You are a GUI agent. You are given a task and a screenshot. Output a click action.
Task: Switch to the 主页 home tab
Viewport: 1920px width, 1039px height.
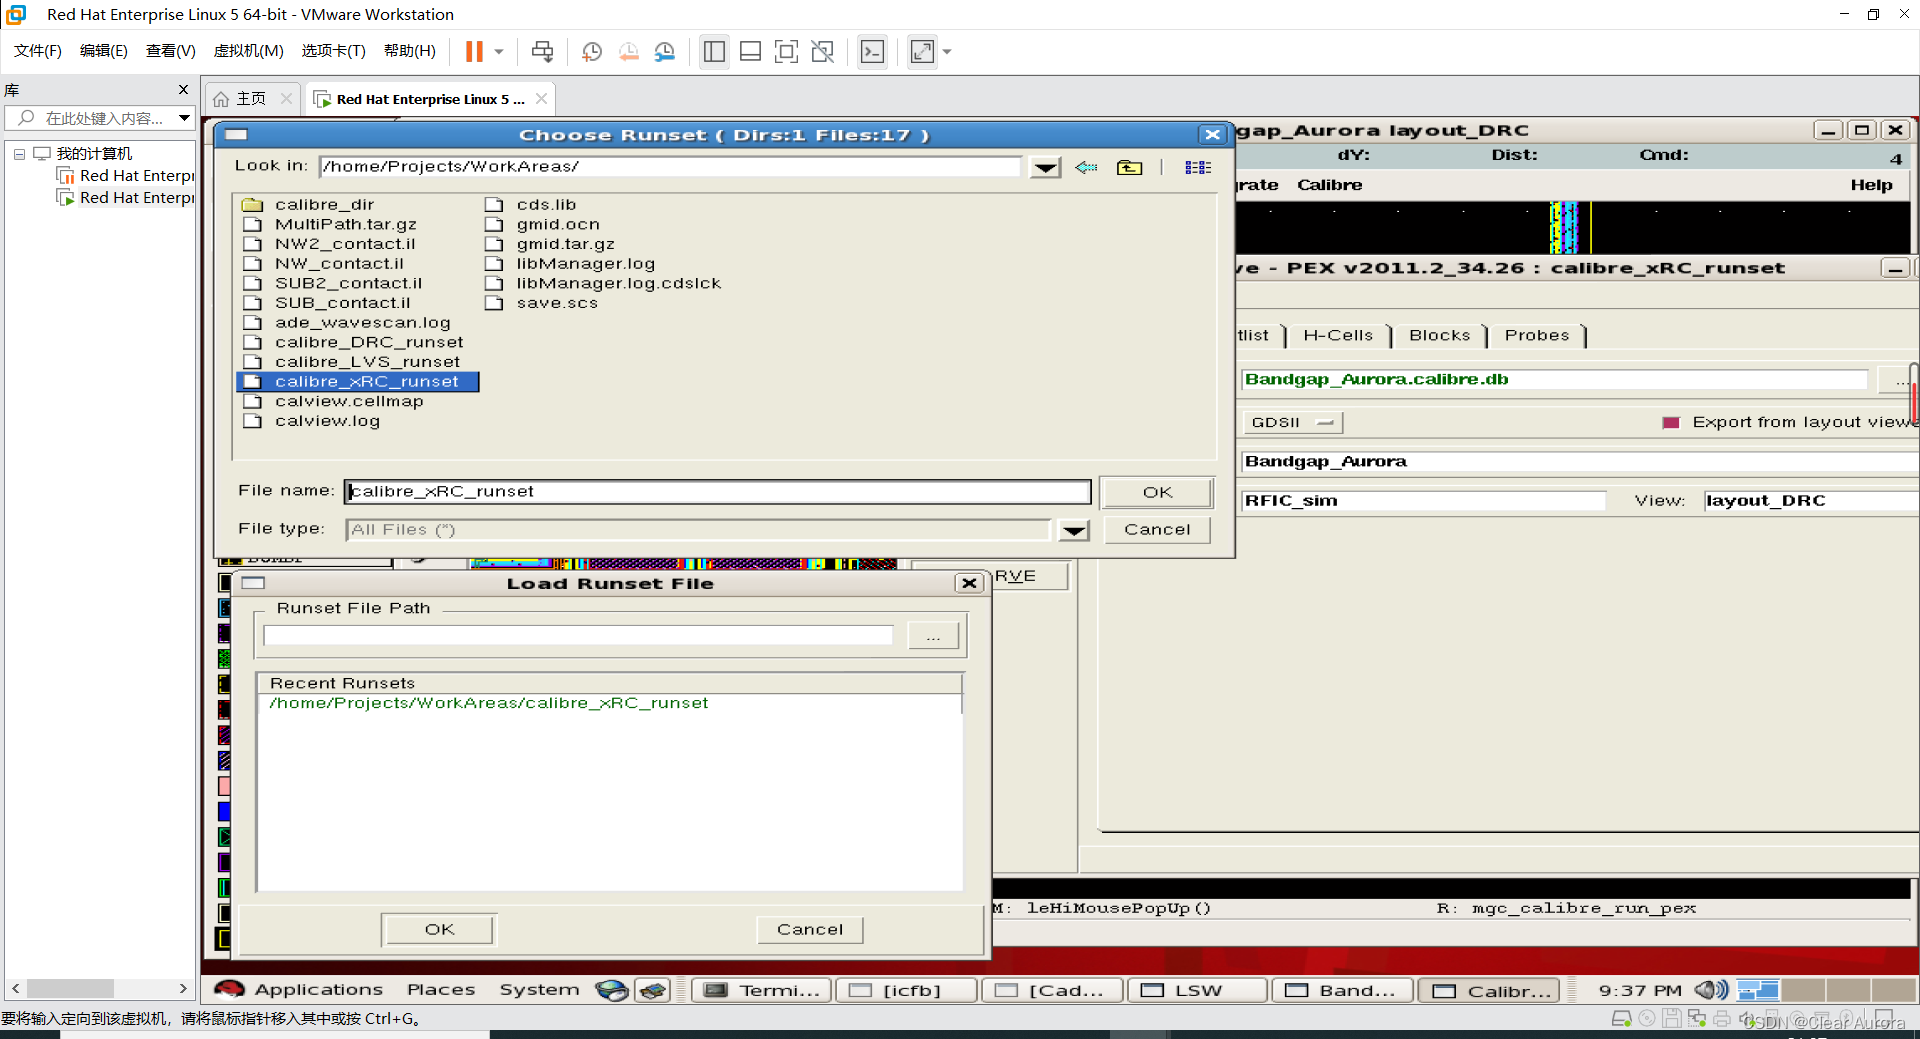(x=250, y=98)
